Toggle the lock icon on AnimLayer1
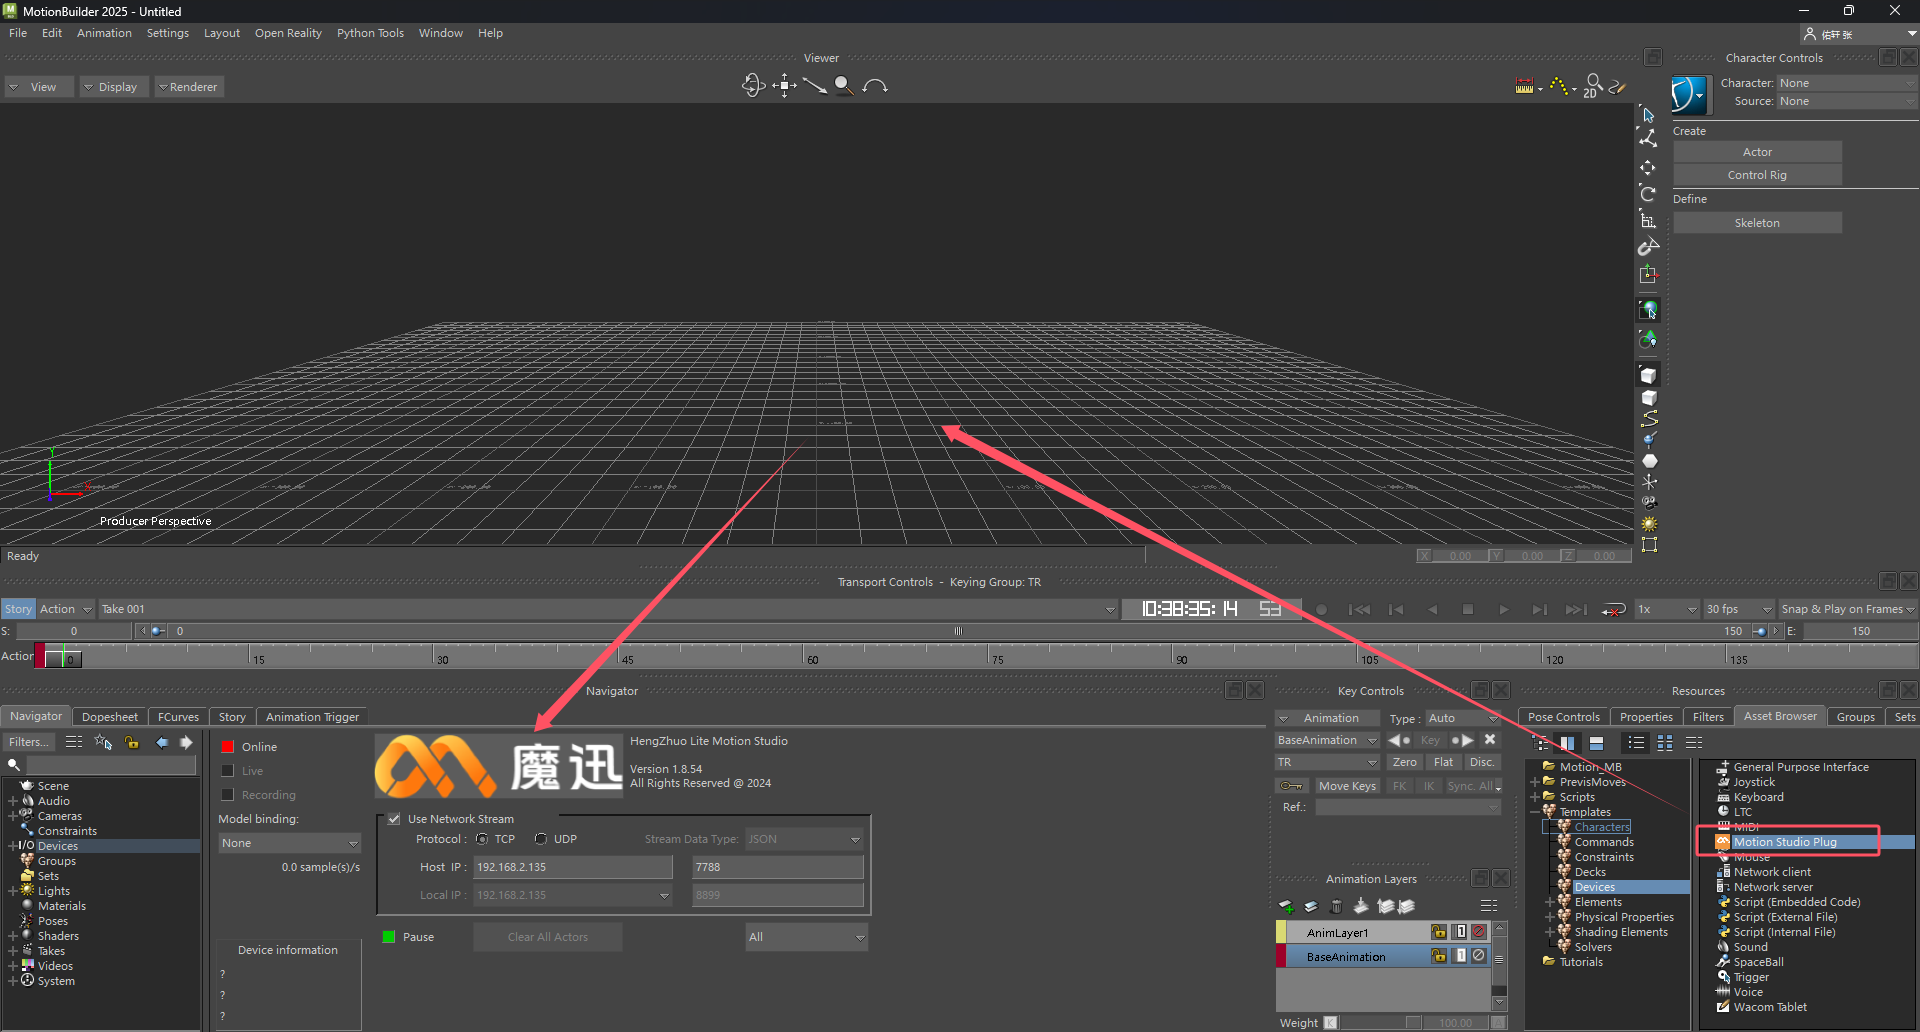Screen dimensions: 1920x1032 click(1438, 932)
